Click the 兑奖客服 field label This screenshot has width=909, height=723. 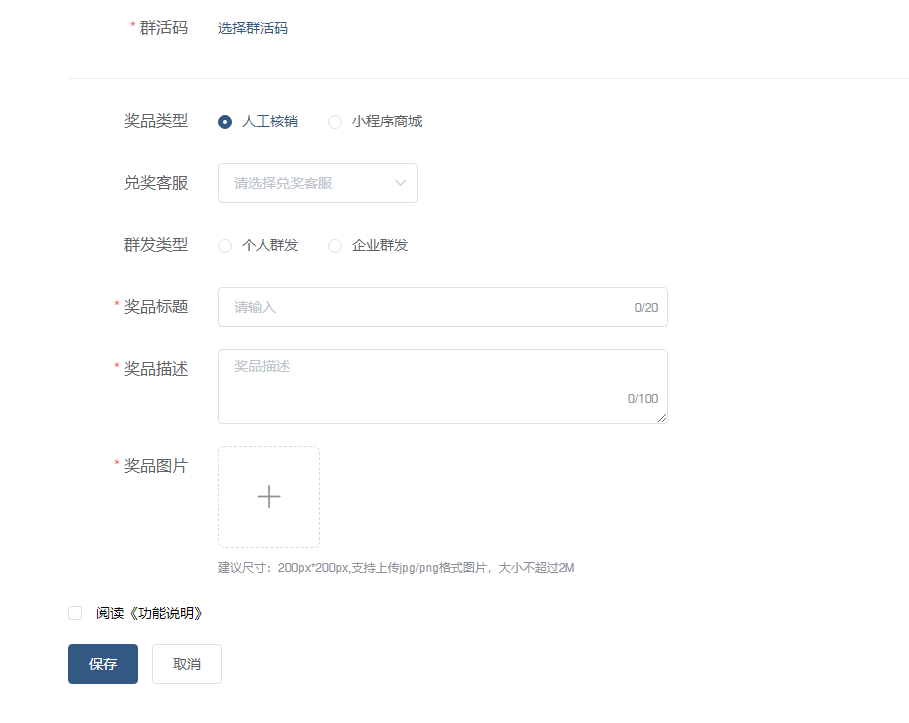(x=155, y=183)
